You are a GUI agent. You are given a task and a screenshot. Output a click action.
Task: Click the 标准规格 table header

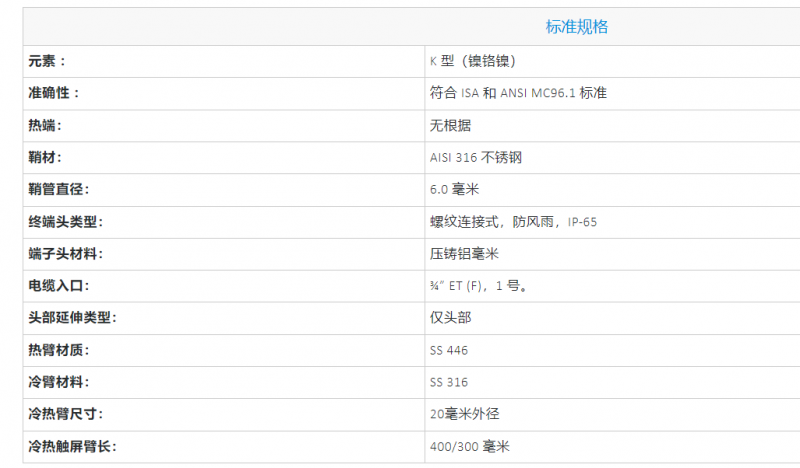click(x=577, y=27)
